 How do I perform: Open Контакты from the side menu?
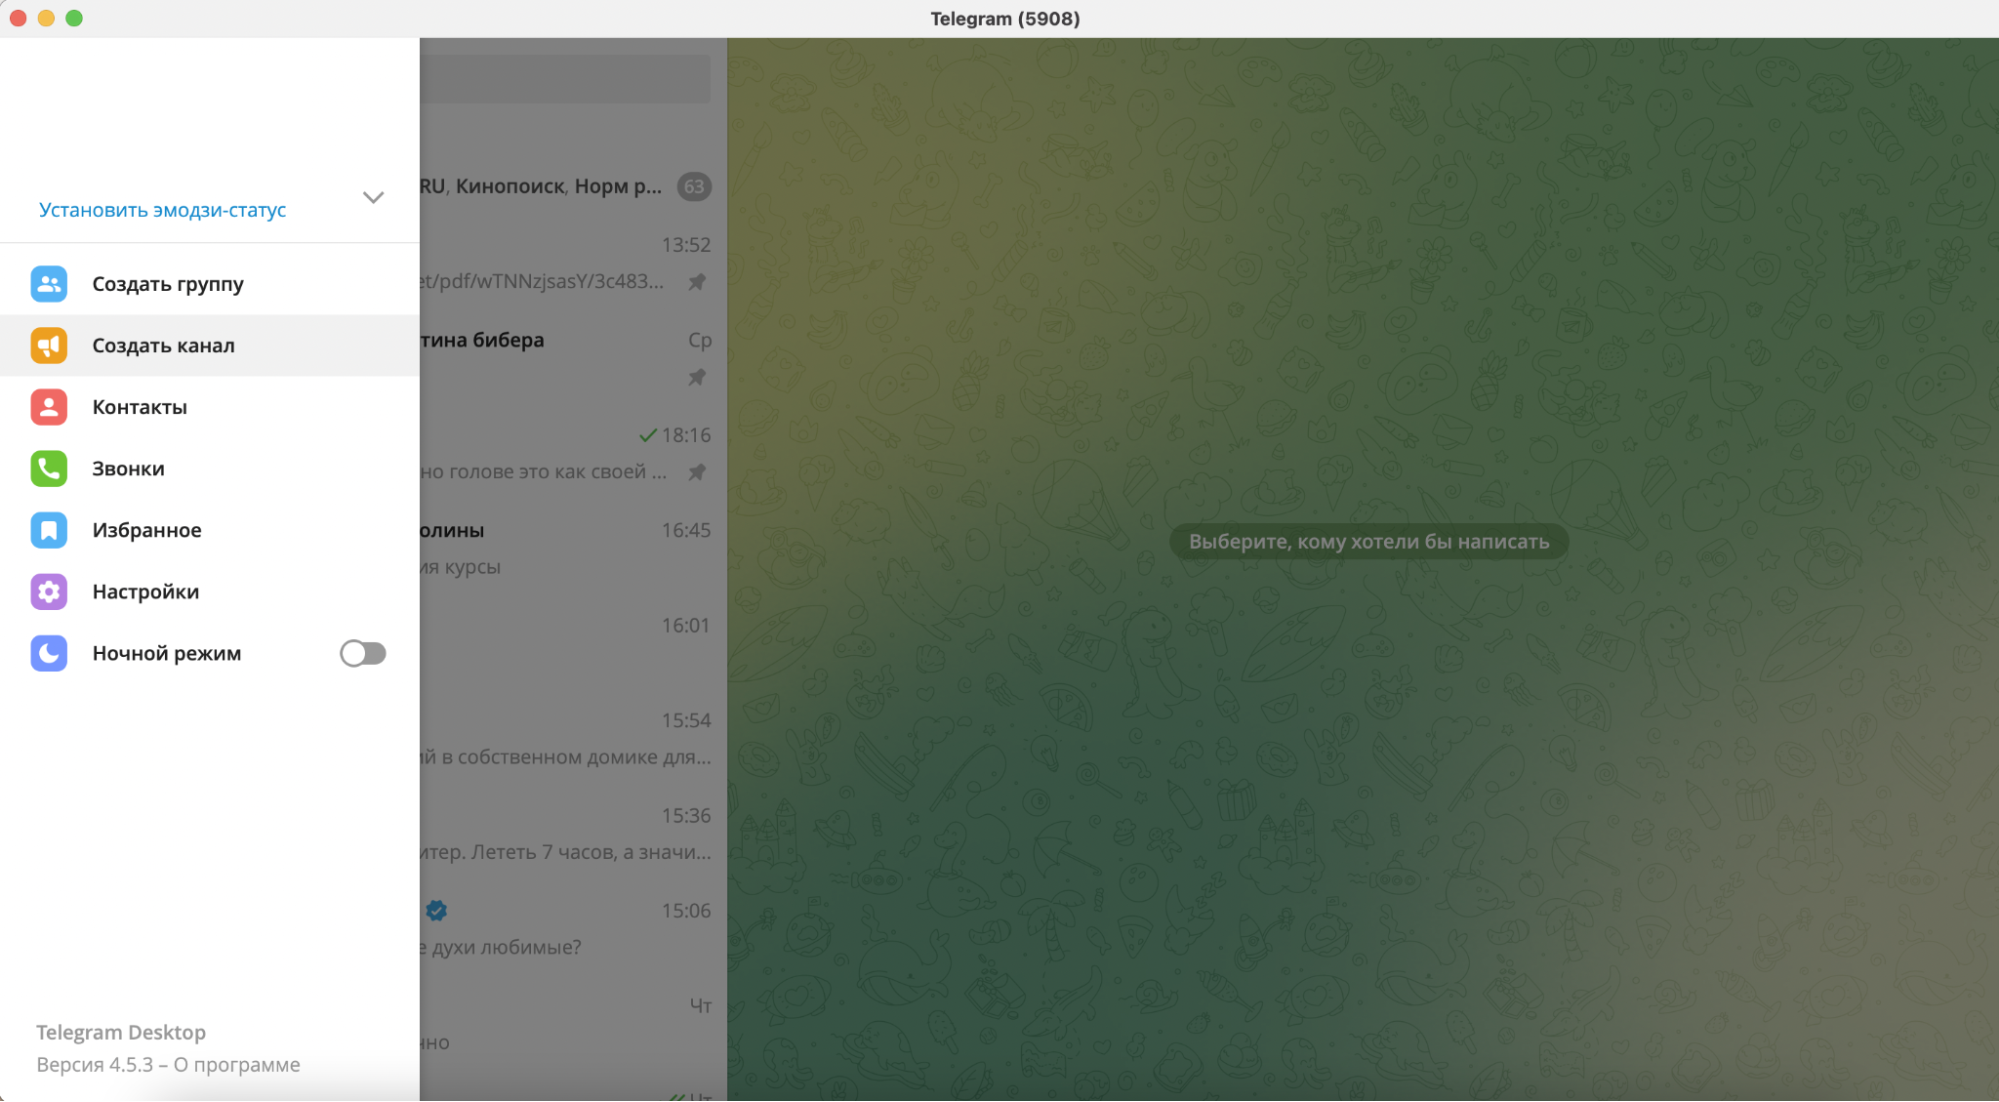[x=210, y=407]
